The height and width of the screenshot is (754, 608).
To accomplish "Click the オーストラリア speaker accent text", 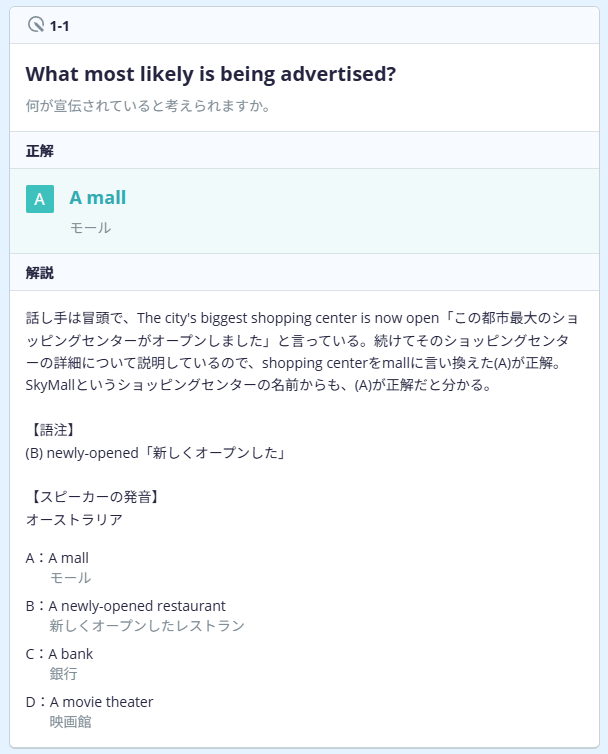I will 74,519.
